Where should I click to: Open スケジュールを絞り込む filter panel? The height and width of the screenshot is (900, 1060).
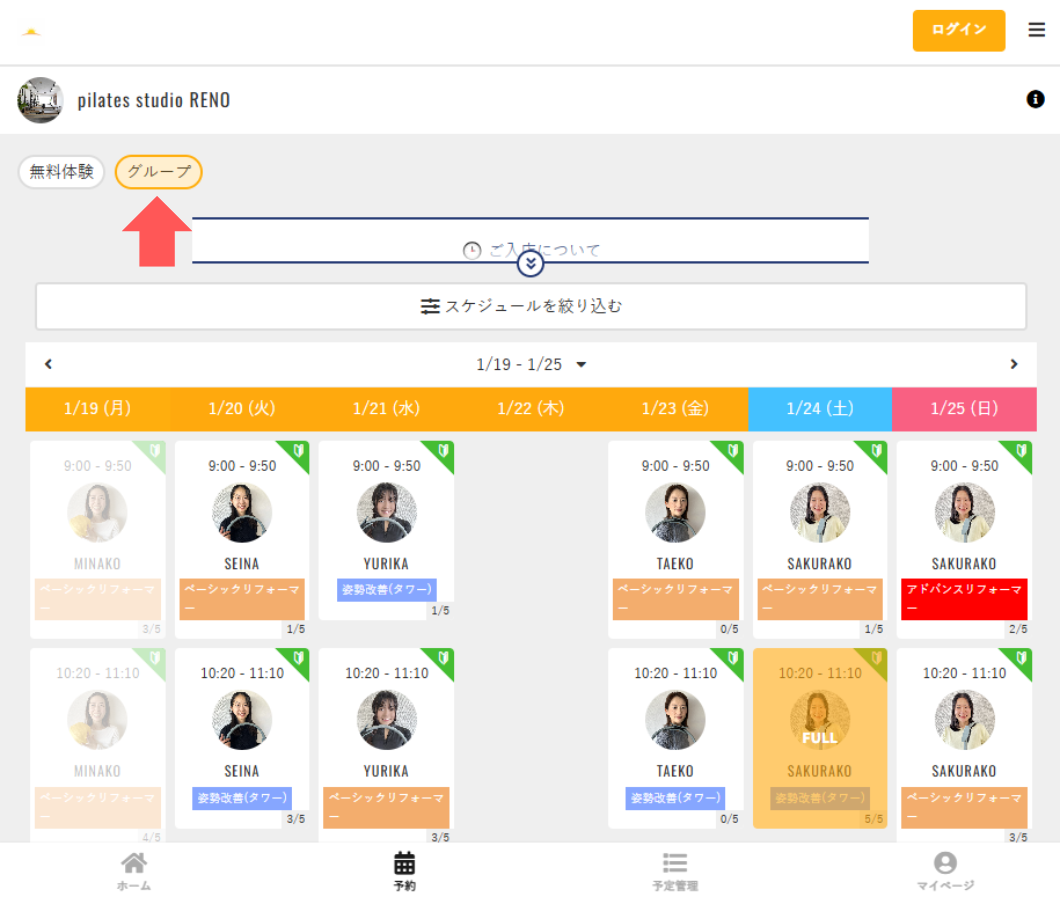(531, 306)
